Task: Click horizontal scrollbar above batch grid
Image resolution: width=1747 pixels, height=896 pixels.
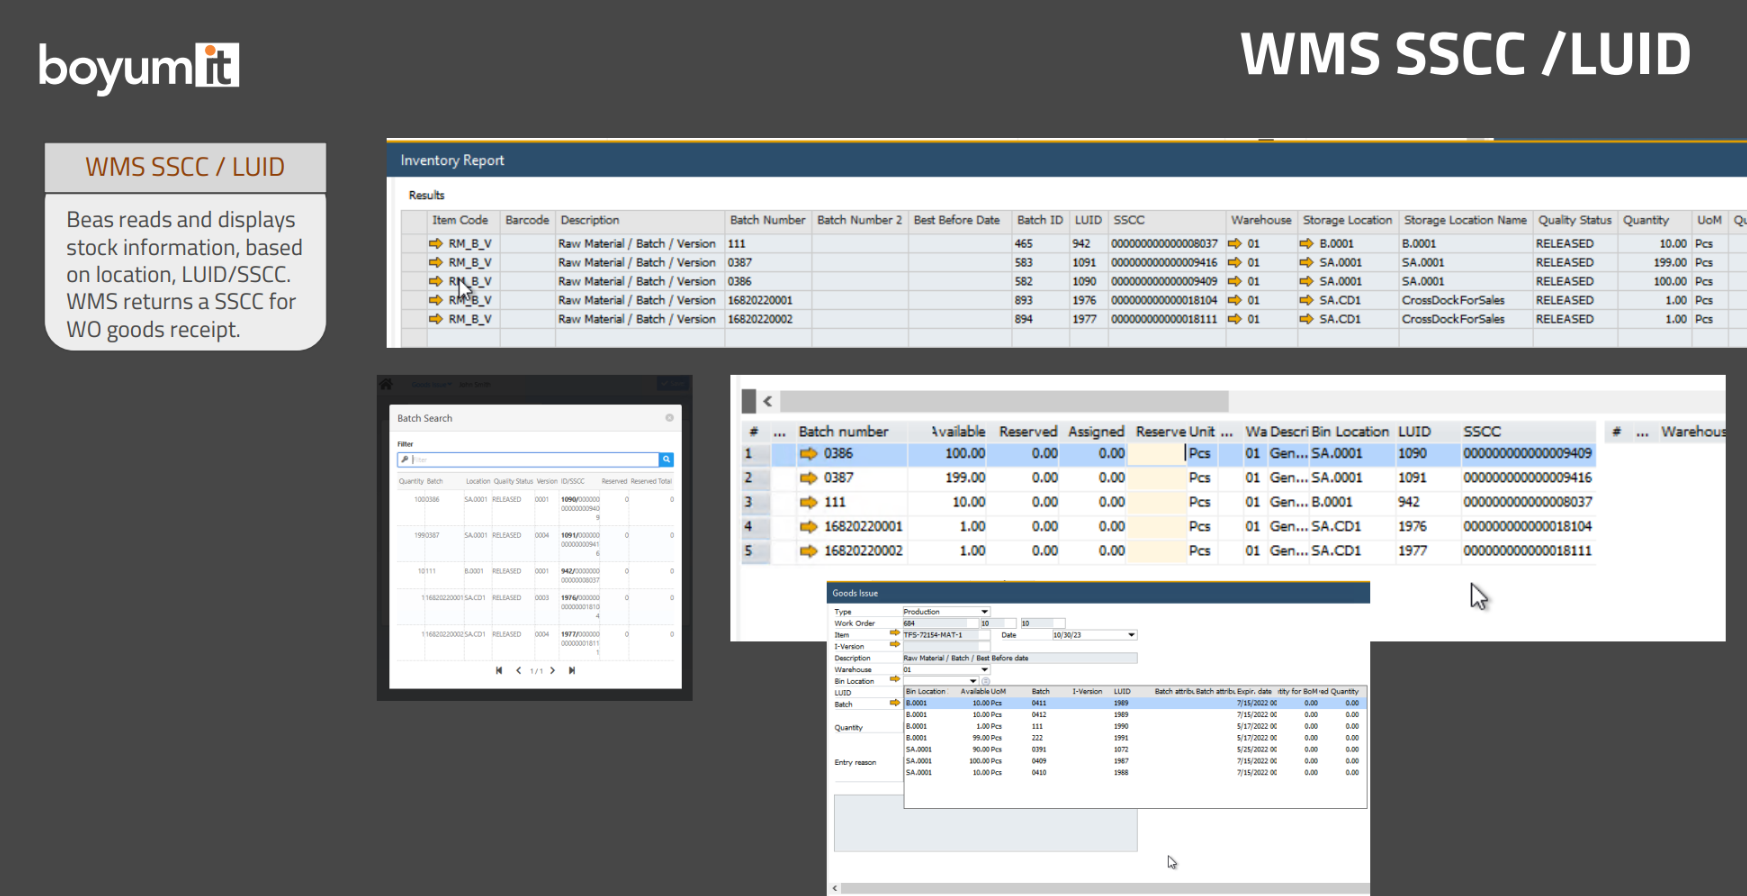Action: click(1004, 401)
